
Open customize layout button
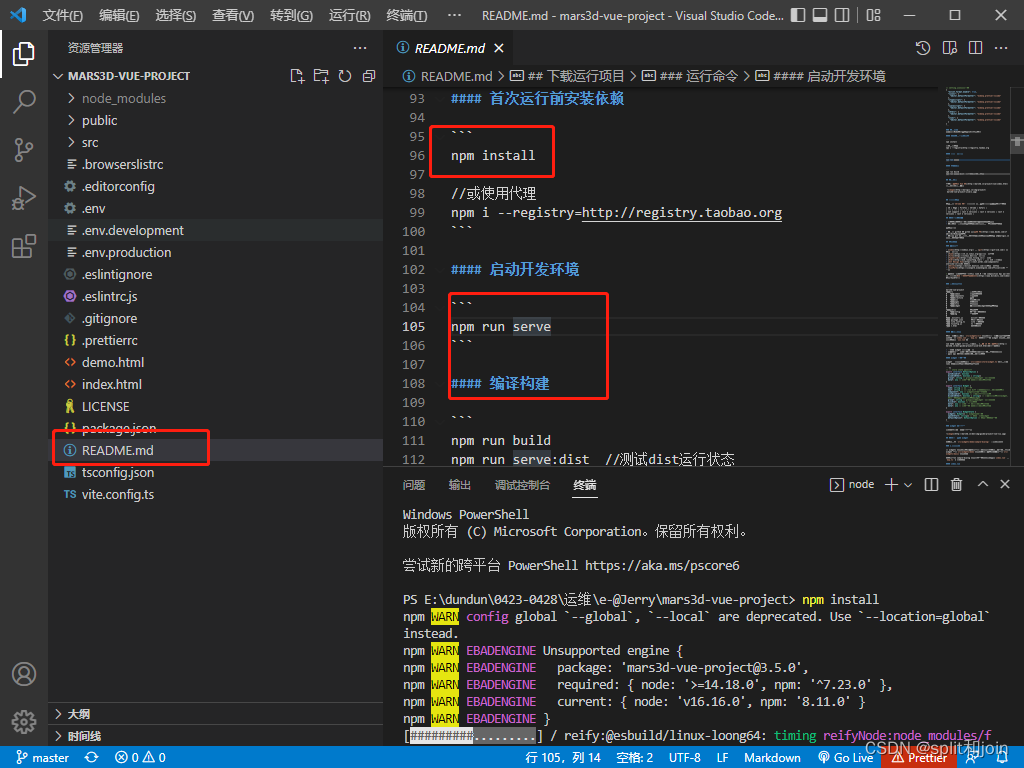tap(874, 15)
